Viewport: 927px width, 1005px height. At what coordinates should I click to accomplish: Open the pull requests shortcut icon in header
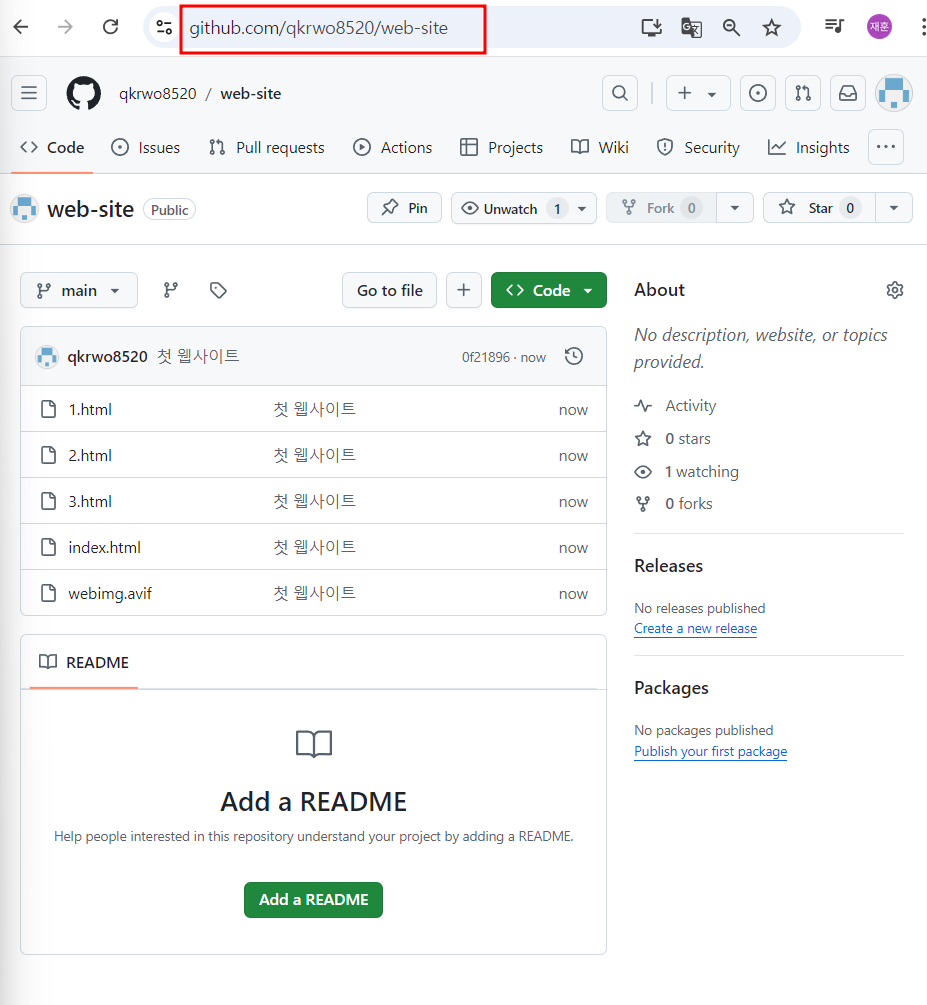pyautogui.click(x=803, y=93)
